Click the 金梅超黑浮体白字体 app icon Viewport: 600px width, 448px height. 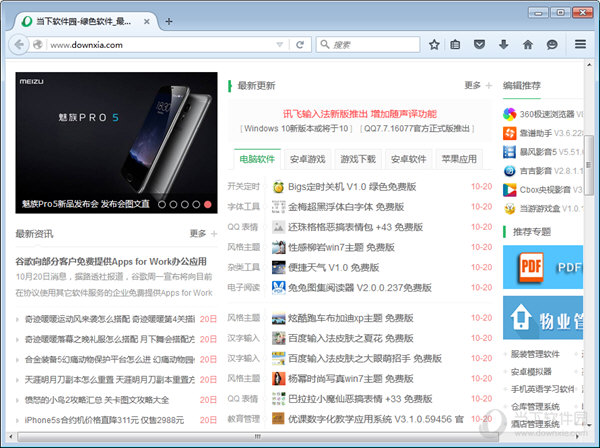click(278, 207)
